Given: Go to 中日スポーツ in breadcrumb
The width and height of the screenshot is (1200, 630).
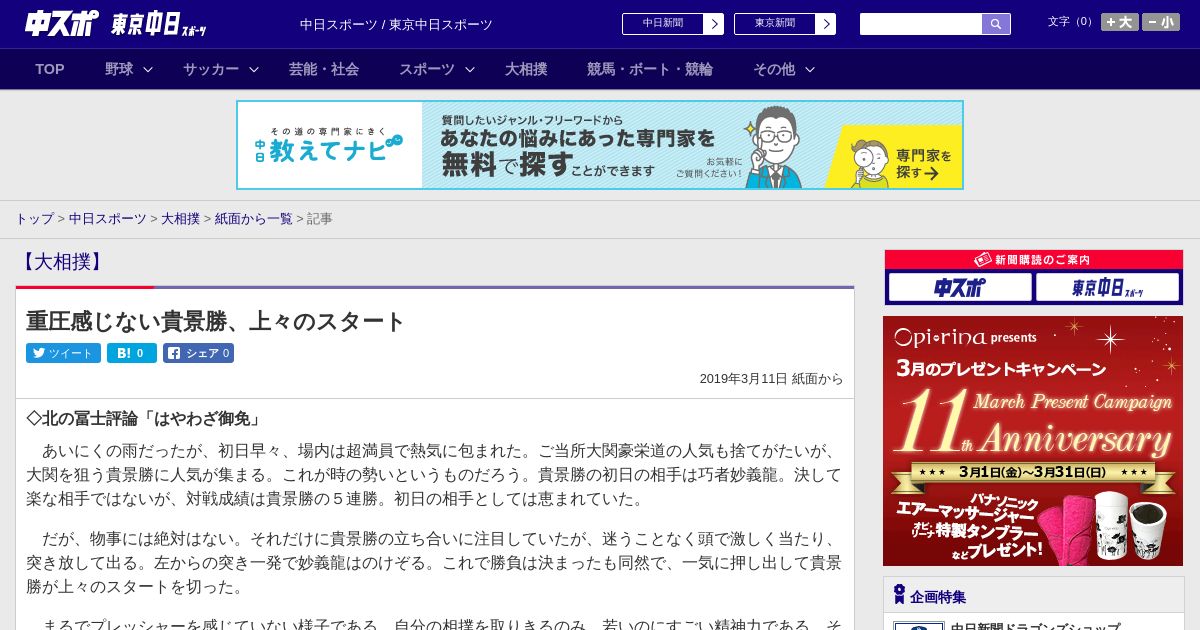Looking at the screenshot, I should click(108, 218).
